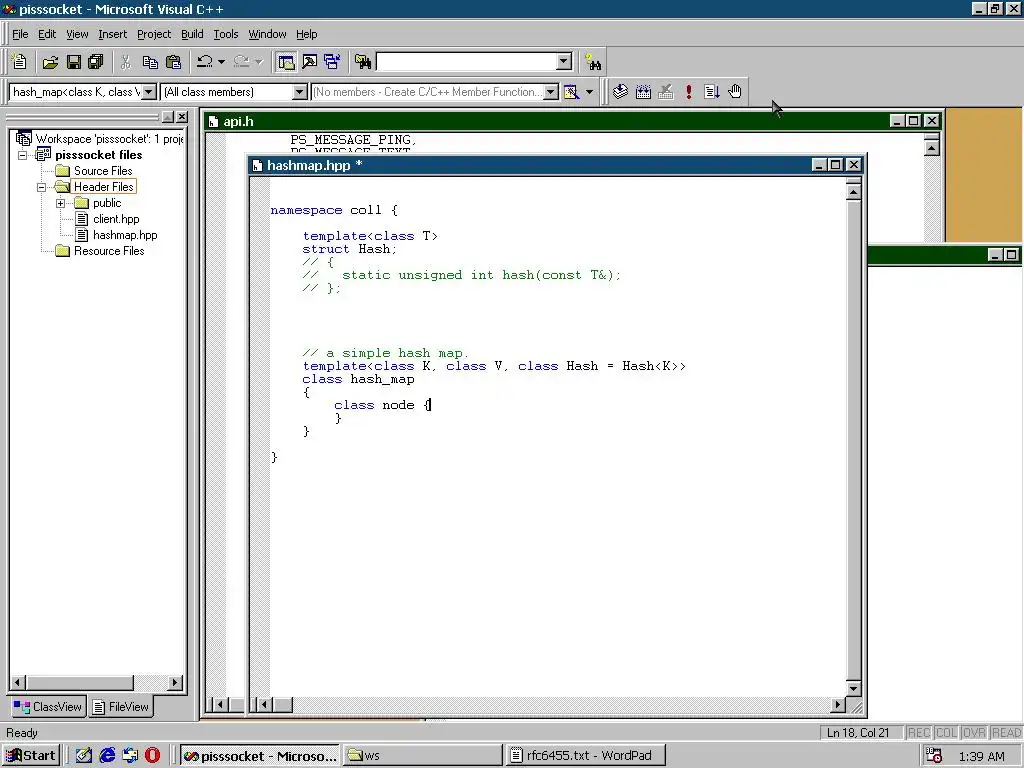This screenshot has height=768, width=1024.
Task: Open the View menu
Action: pyautogui.click(x=77, y=34)
